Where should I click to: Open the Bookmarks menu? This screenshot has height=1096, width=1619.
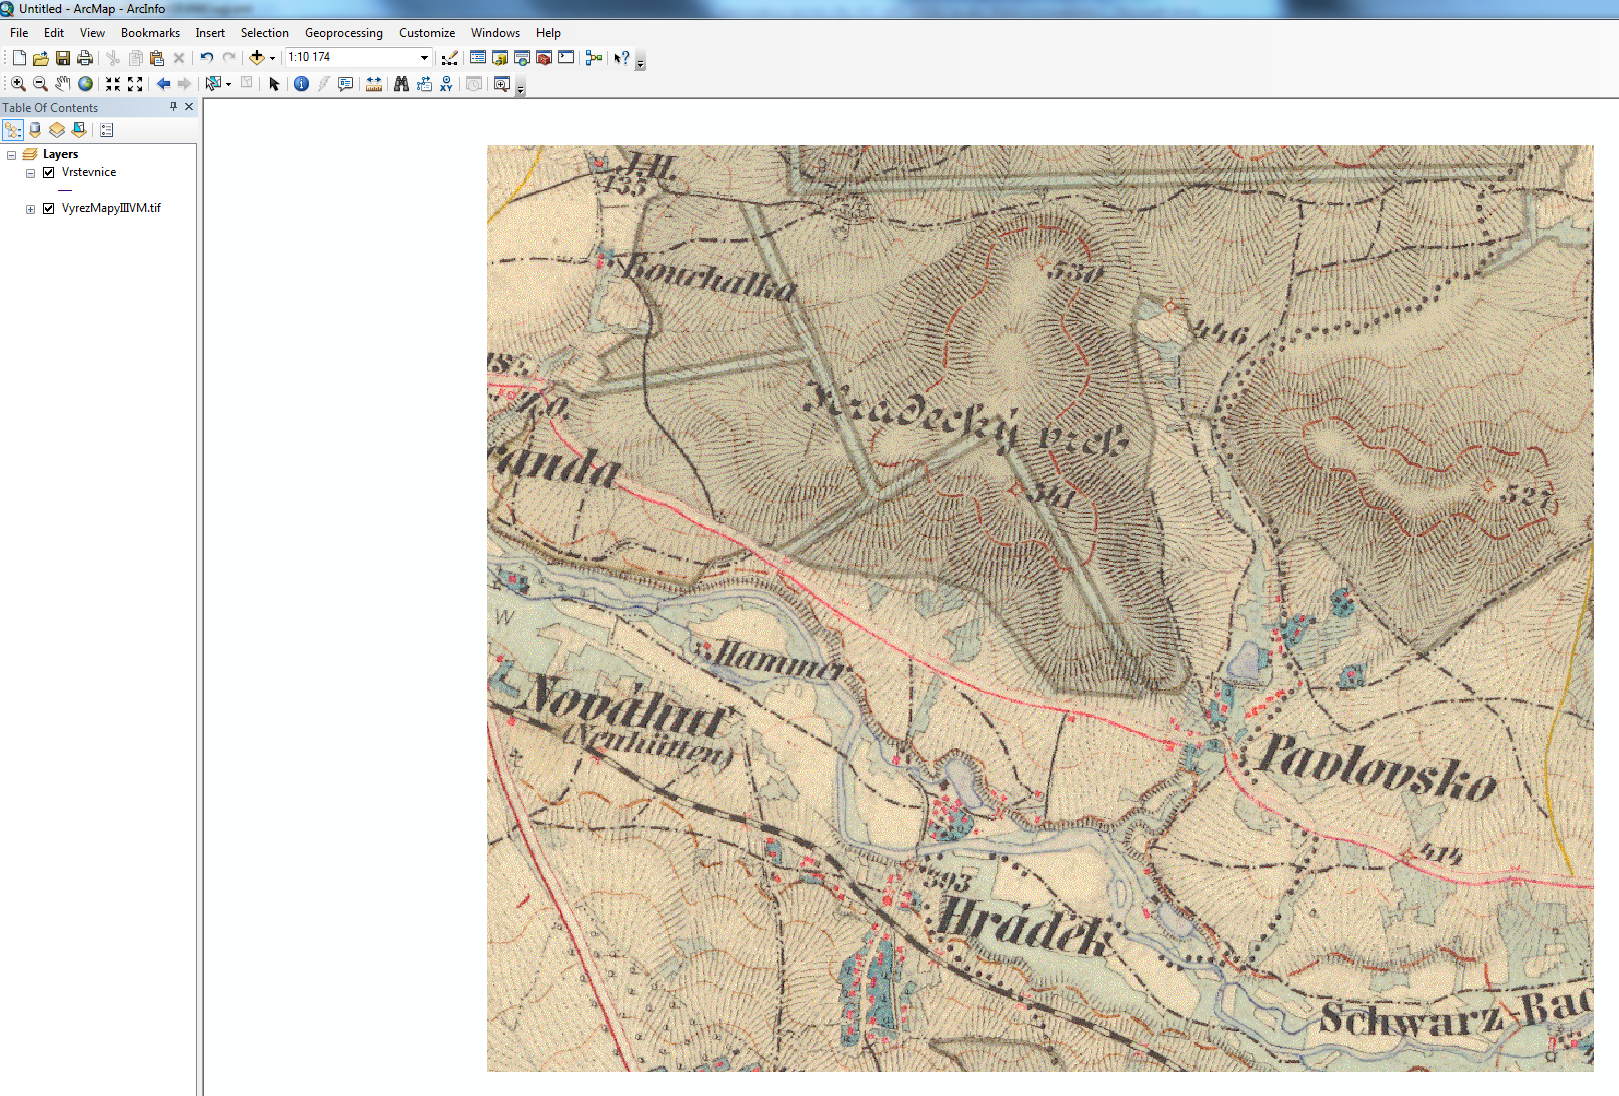click(150, 33)
